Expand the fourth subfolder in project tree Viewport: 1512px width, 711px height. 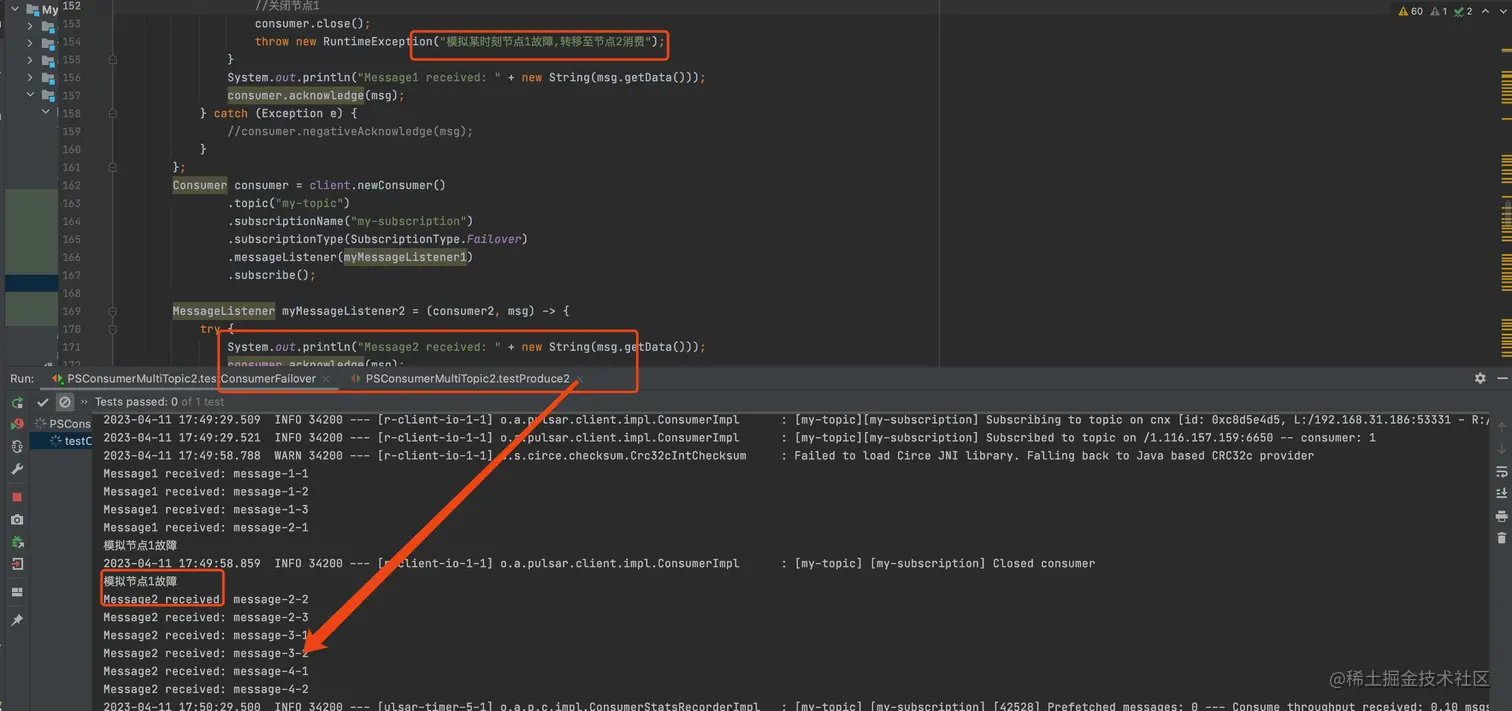[30, 78]
